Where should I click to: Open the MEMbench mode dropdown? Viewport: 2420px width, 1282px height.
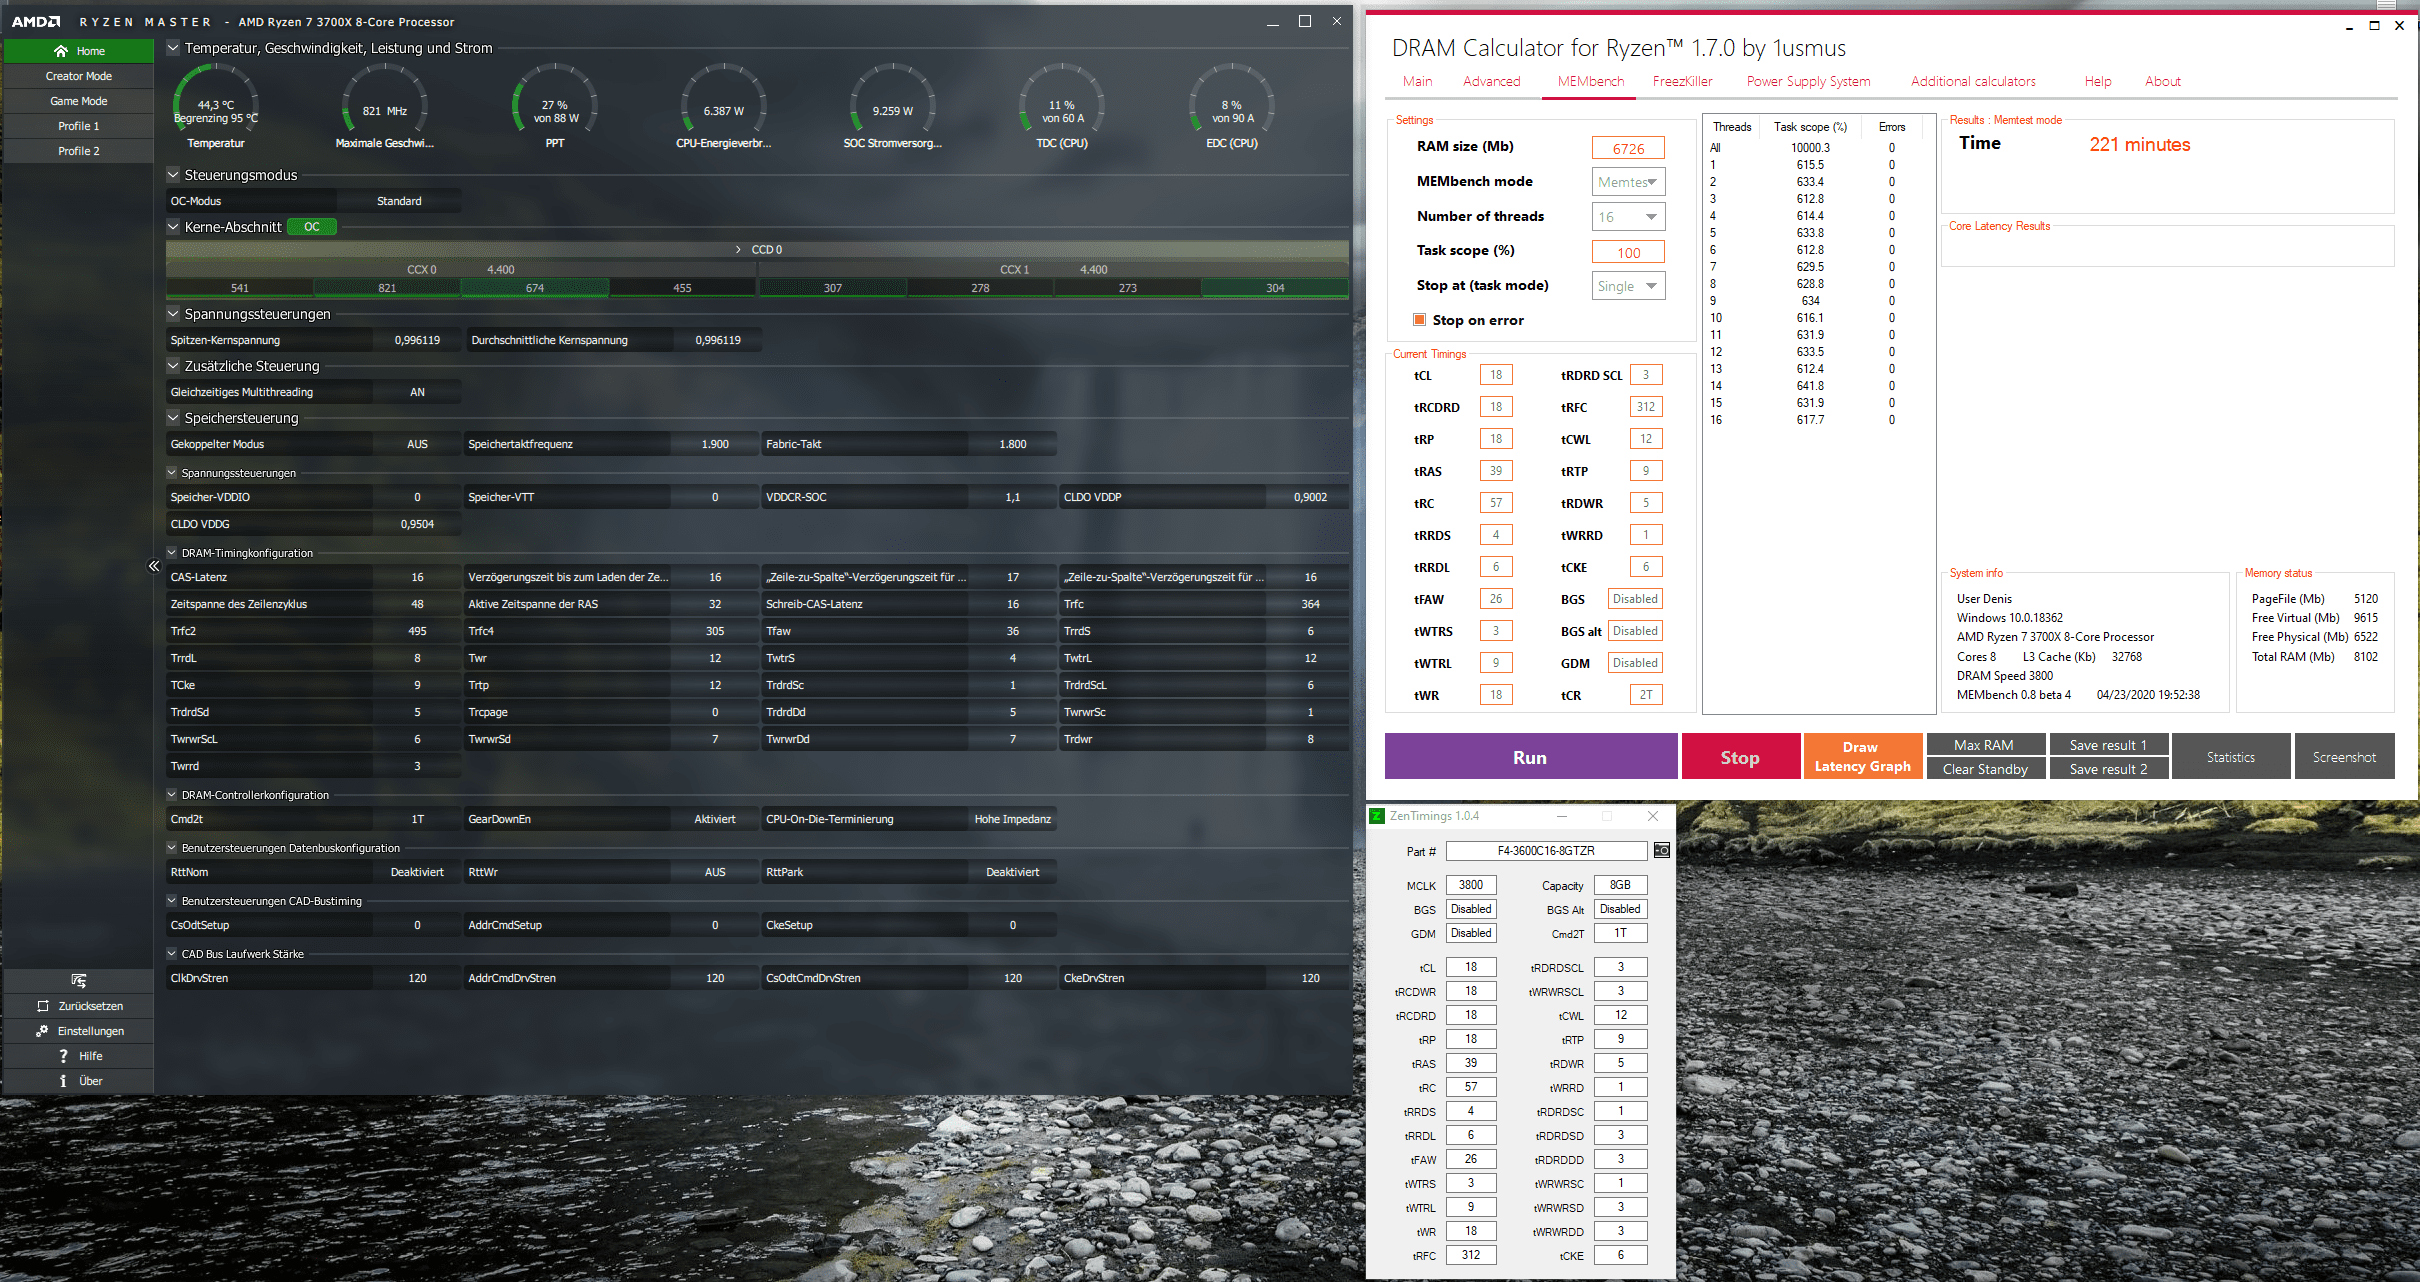click(1628, 182)
